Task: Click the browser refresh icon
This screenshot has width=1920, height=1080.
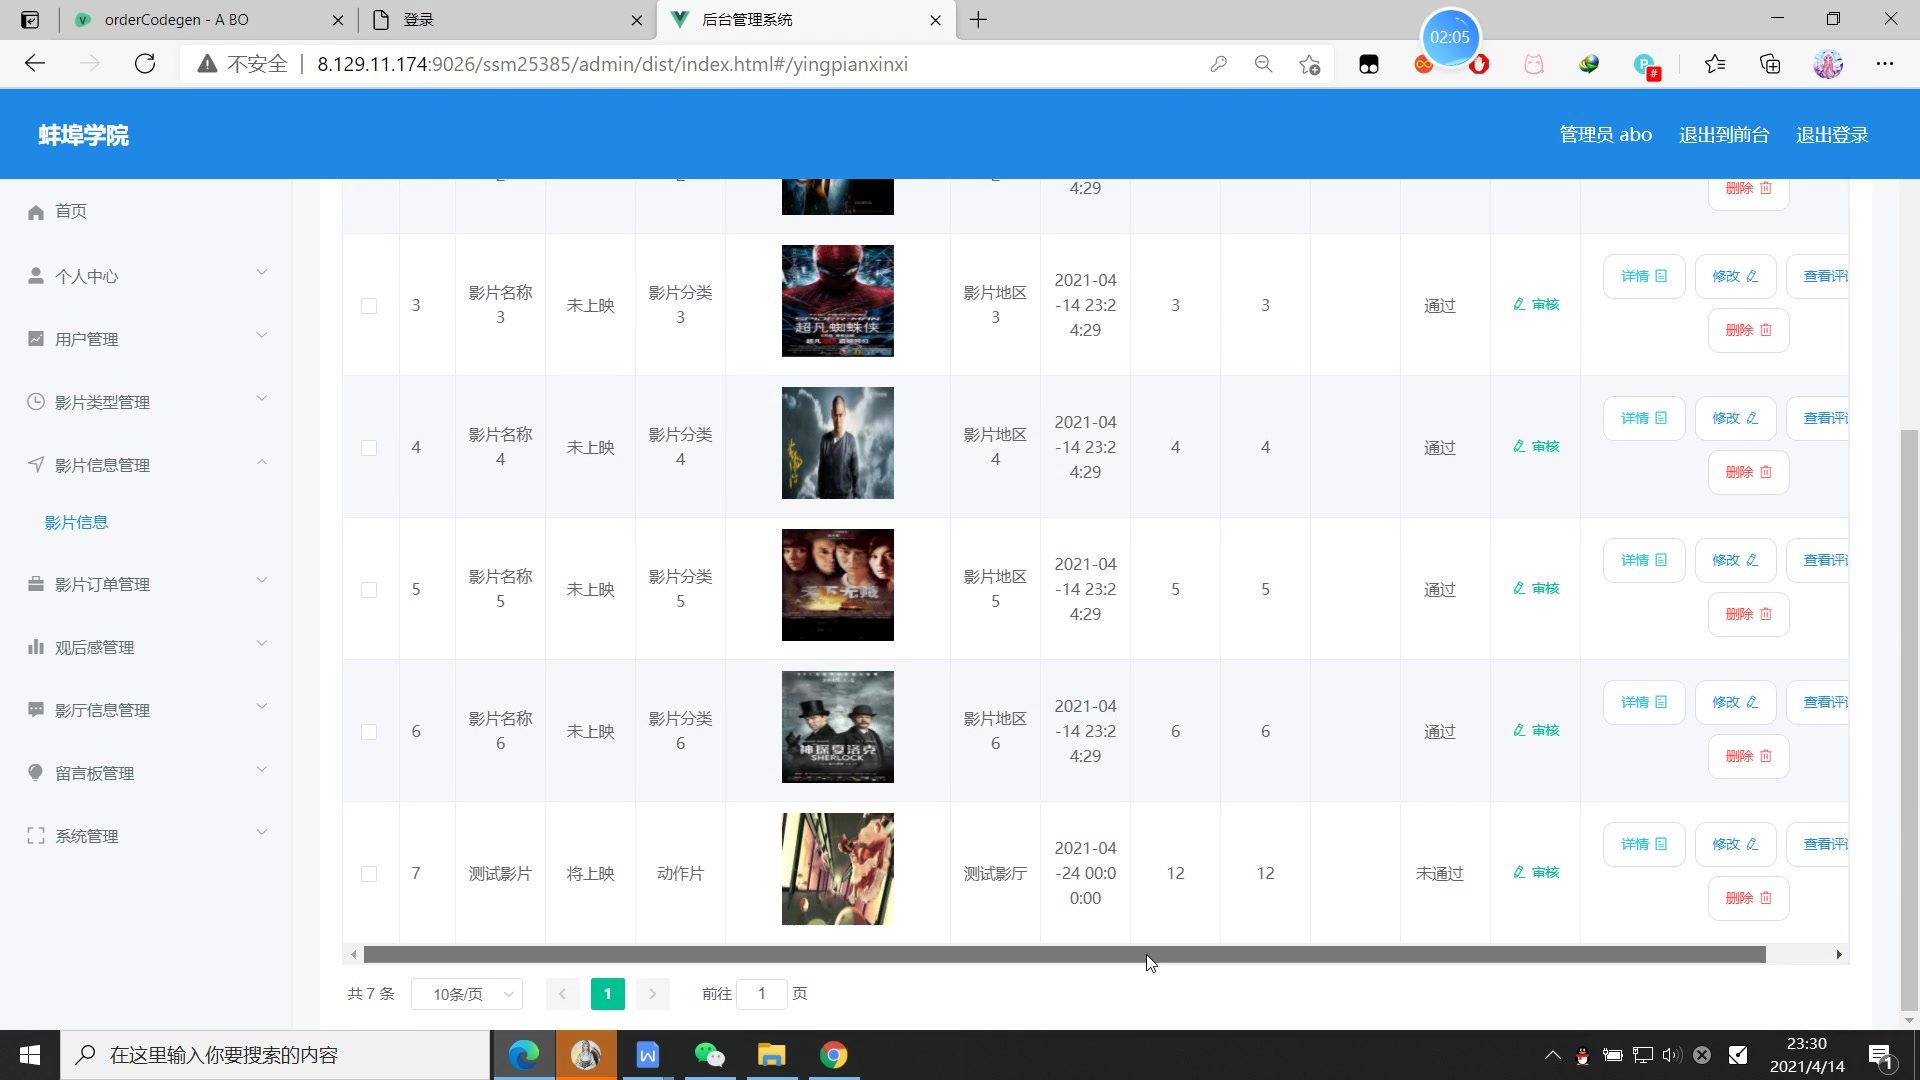Action: [x=145, y=64]
